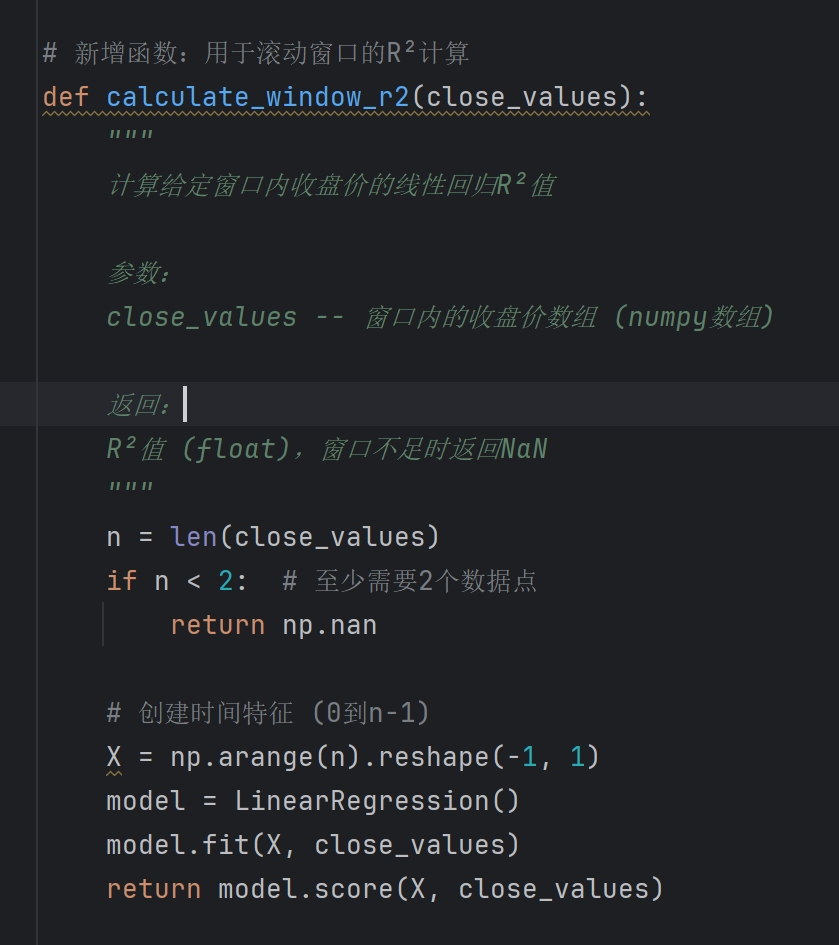Click the comment line above the function definition

tap(256, 53)
